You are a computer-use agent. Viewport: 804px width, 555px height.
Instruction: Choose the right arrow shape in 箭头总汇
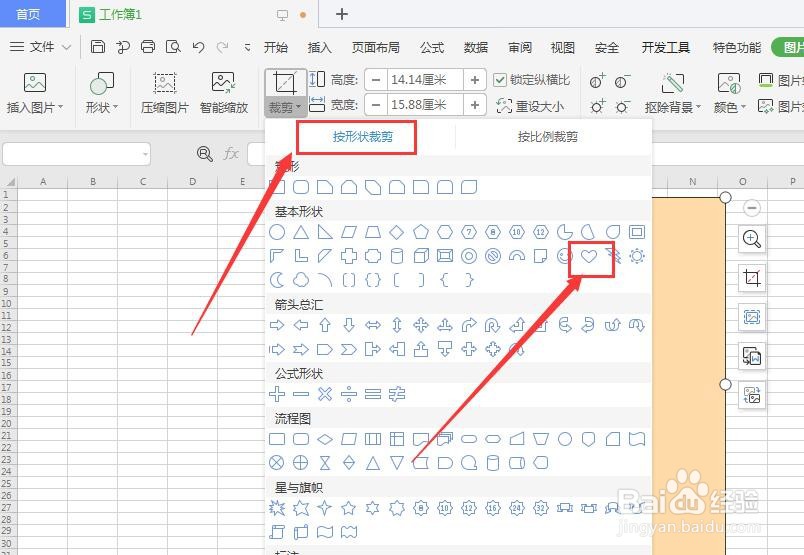[277, 325]
